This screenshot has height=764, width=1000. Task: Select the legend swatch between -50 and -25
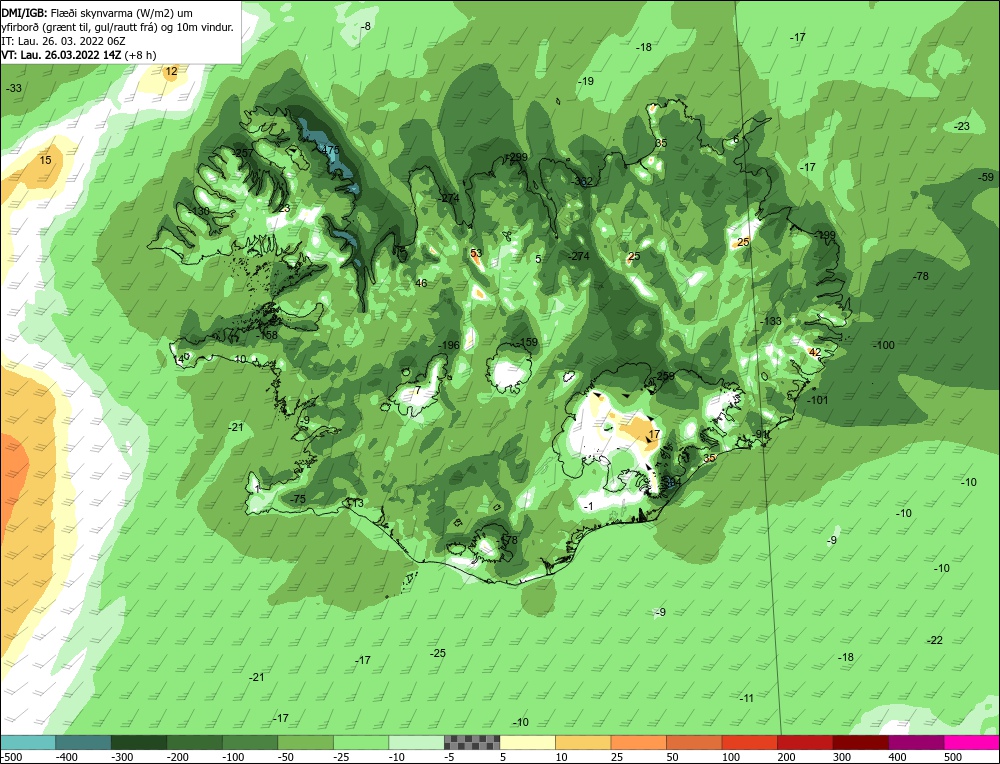click(305, 742)
